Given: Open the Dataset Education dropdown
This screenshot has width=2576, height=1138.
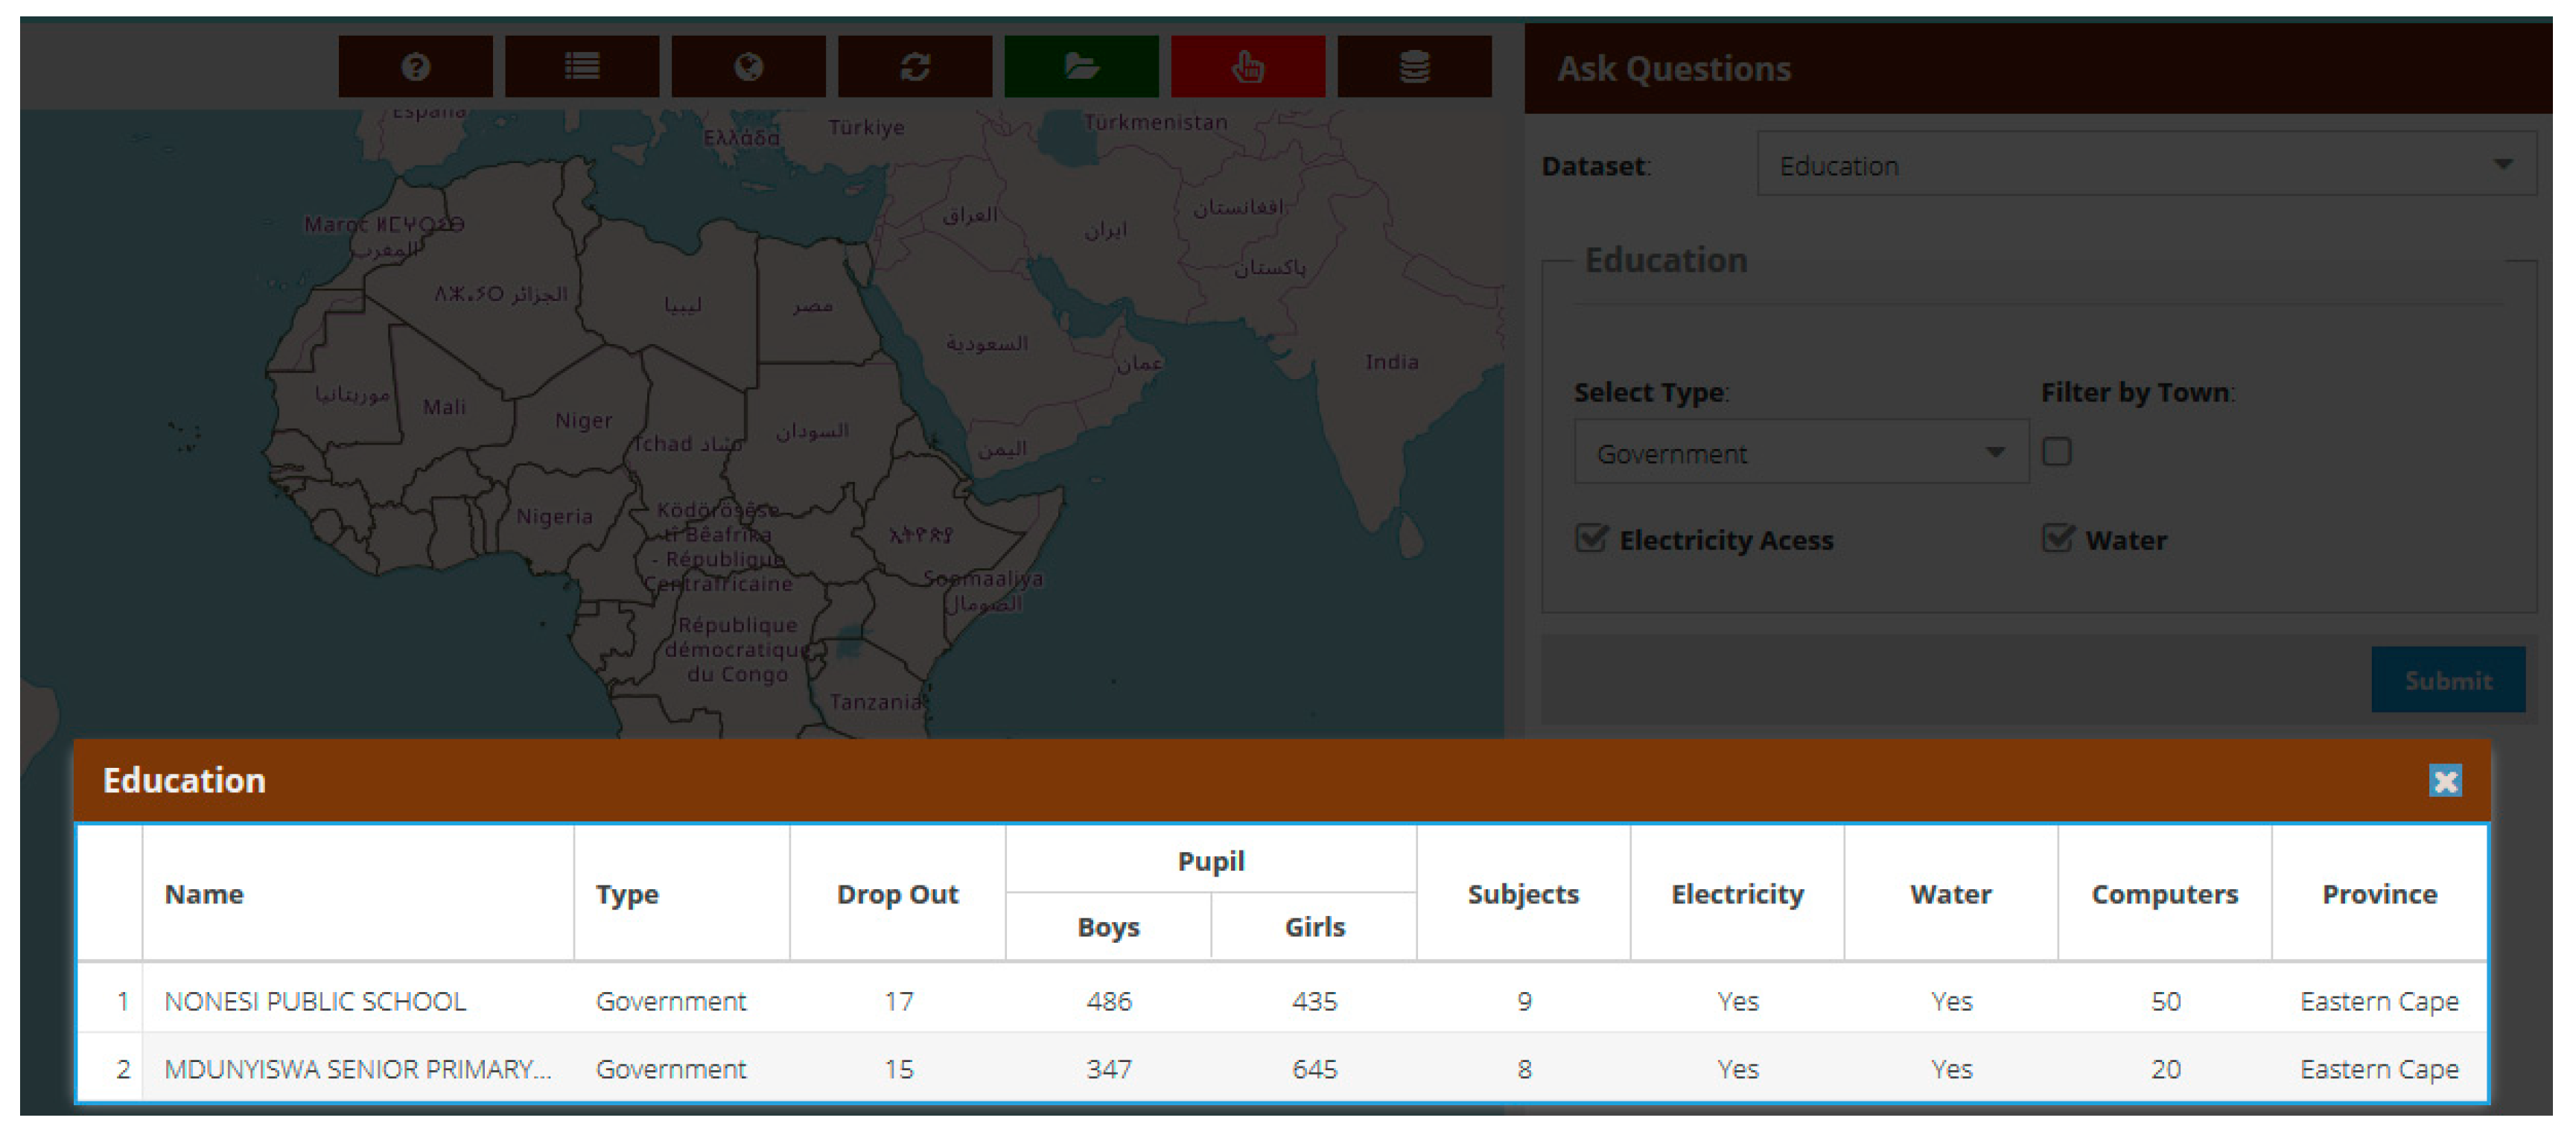Looking at the screenshot, I should click(2146, 165).
